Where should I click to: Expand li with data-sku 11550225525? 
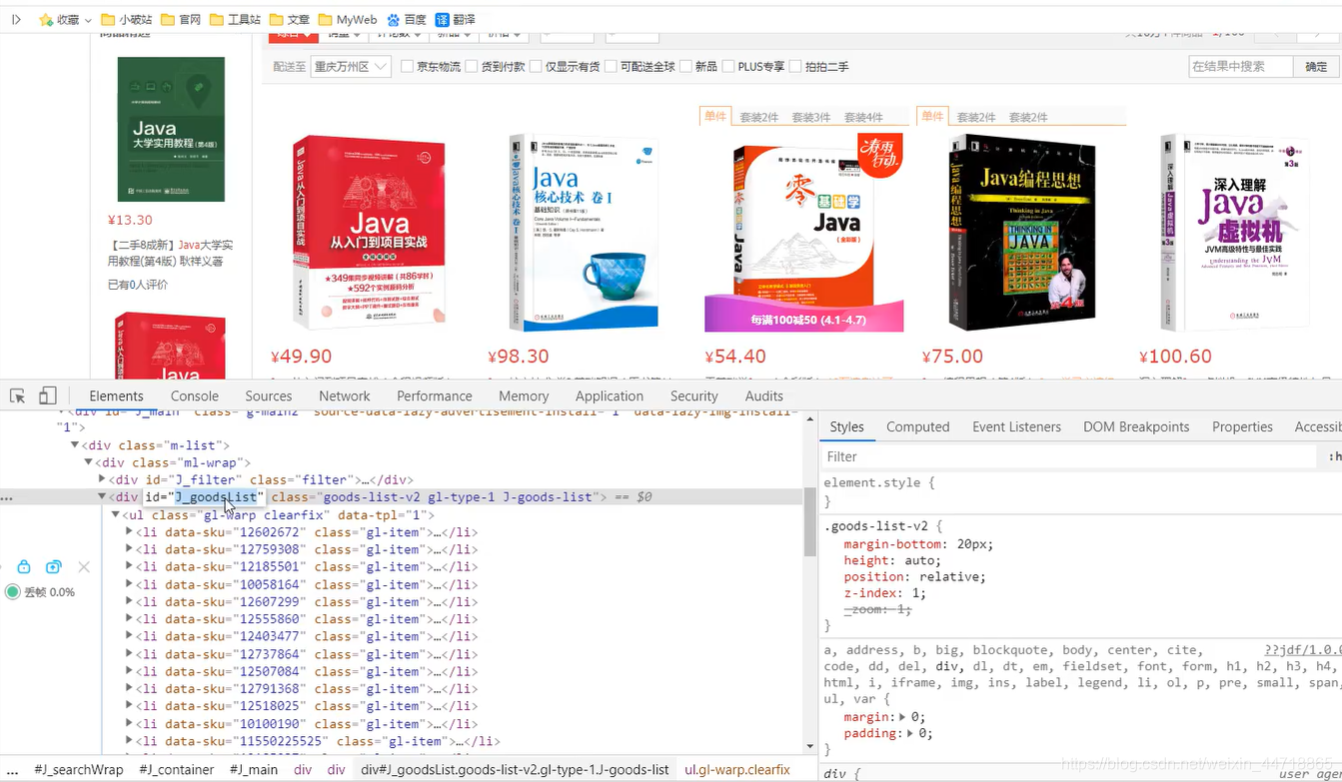[x=129, y=741]
